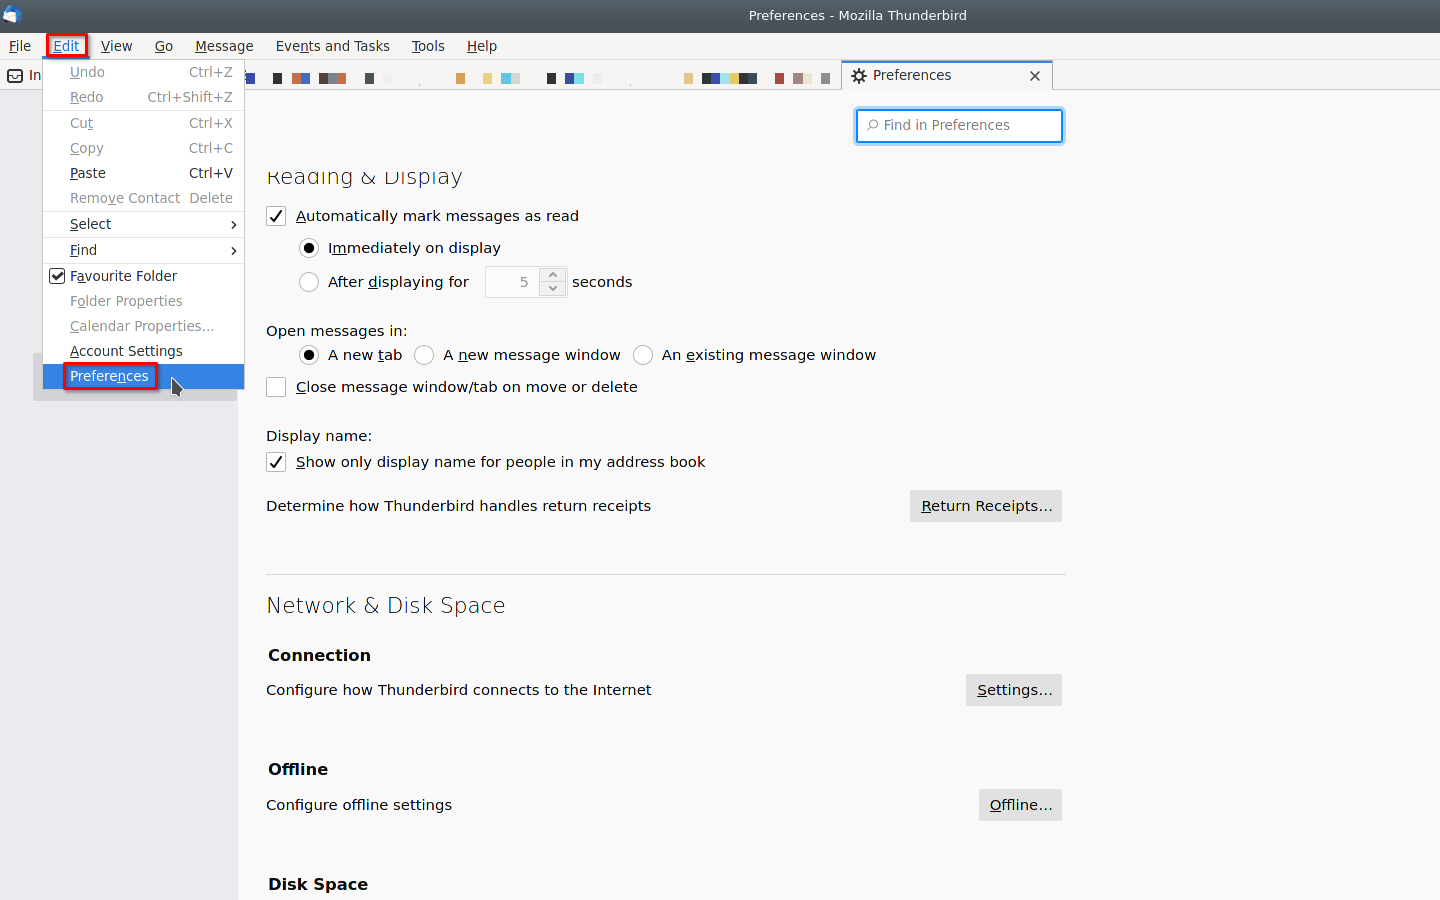Enable Close message window/tab on move or delete
The height and width of the screenshot is (900, 1440).
tap(276, 387)
